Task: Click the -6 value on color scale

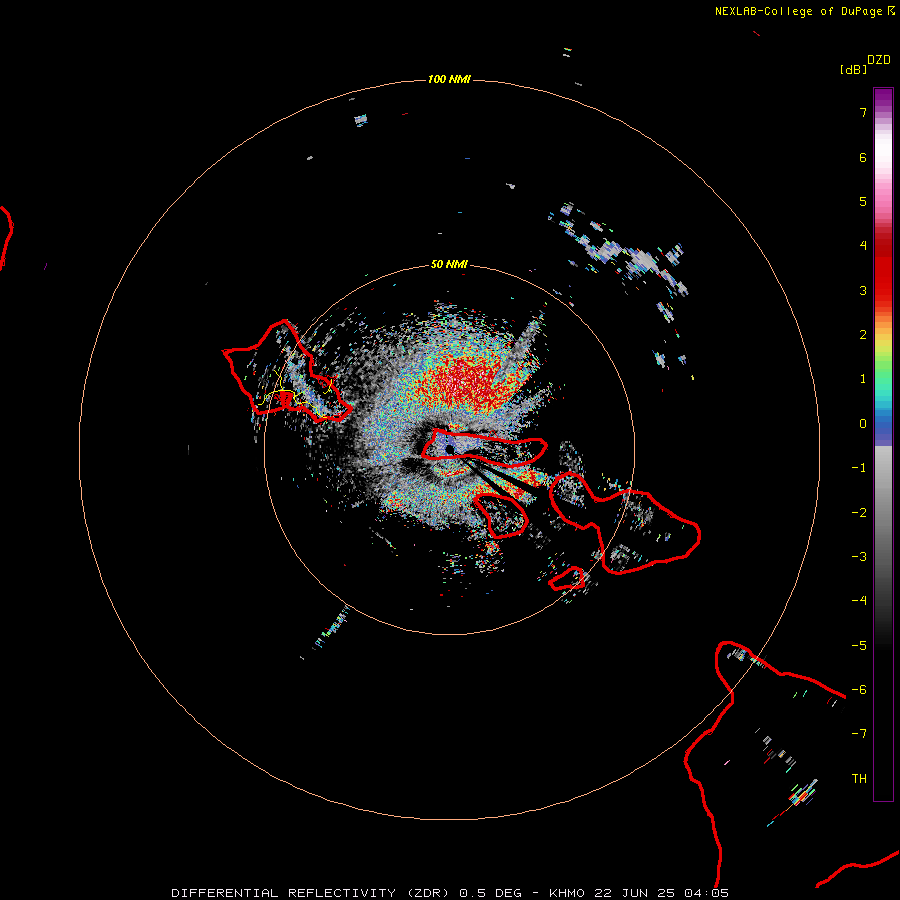Action: pos(859,690)
